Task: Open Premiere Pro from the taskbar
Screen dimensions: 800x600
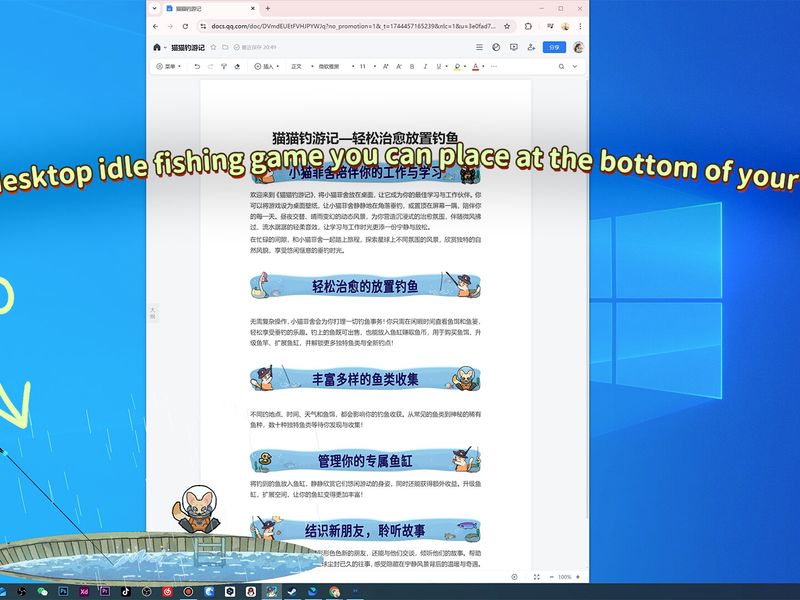Action: [x=105, y=592]
